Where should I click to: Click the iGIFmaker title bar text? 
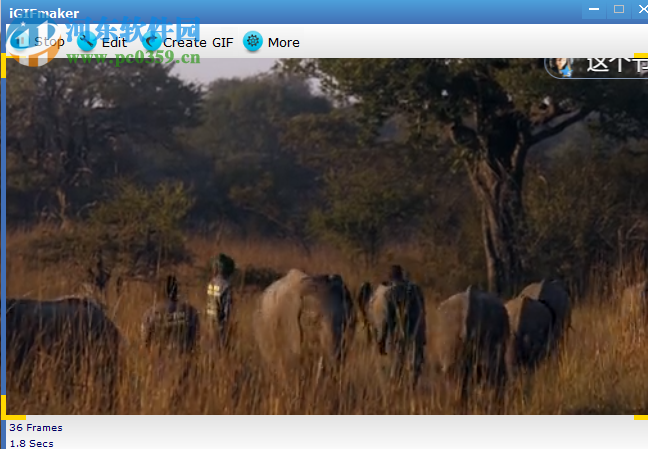pos(44,14)
